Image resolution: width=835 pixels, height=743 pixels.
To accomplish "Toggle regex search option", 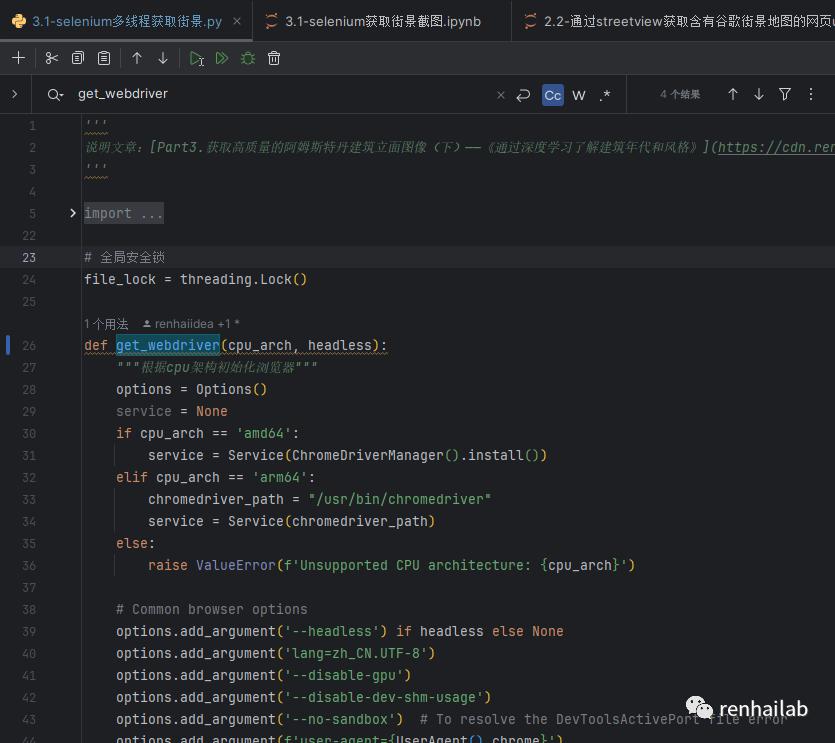I will 605,95.
